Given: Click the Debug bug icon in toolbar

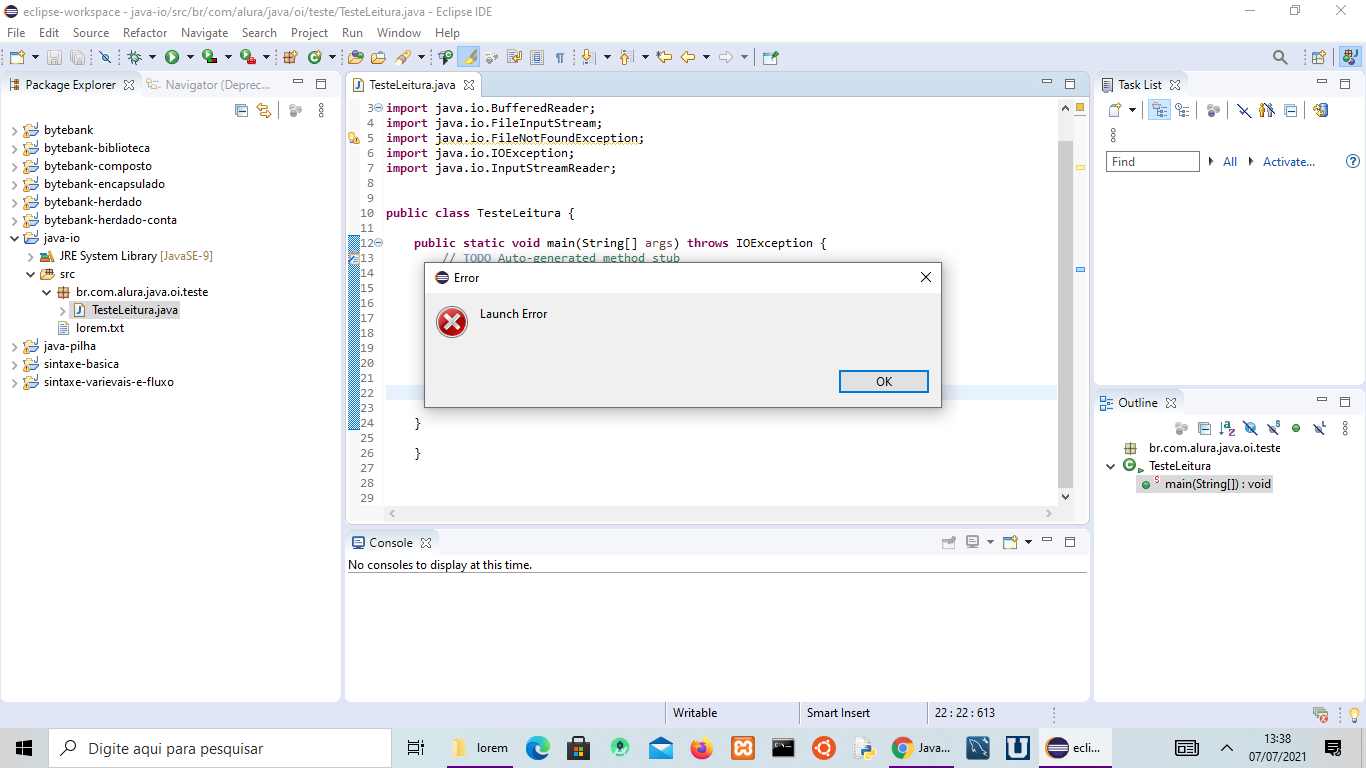Looking at the screenshot, I should tap(135, 58).
